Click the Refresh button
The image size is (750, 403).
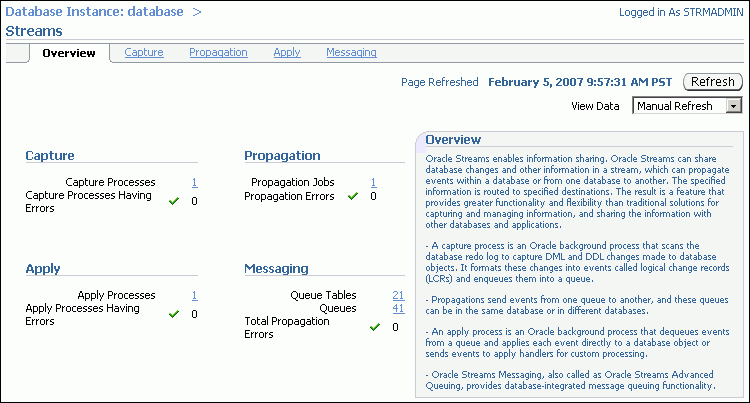click(713, 82)
